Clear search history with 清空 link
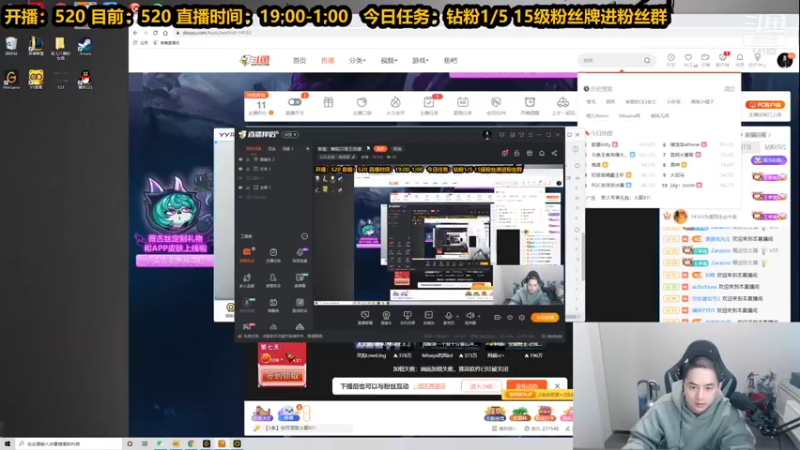The height and width of the screenshot is (450, 800). click(x=730, y=89)
